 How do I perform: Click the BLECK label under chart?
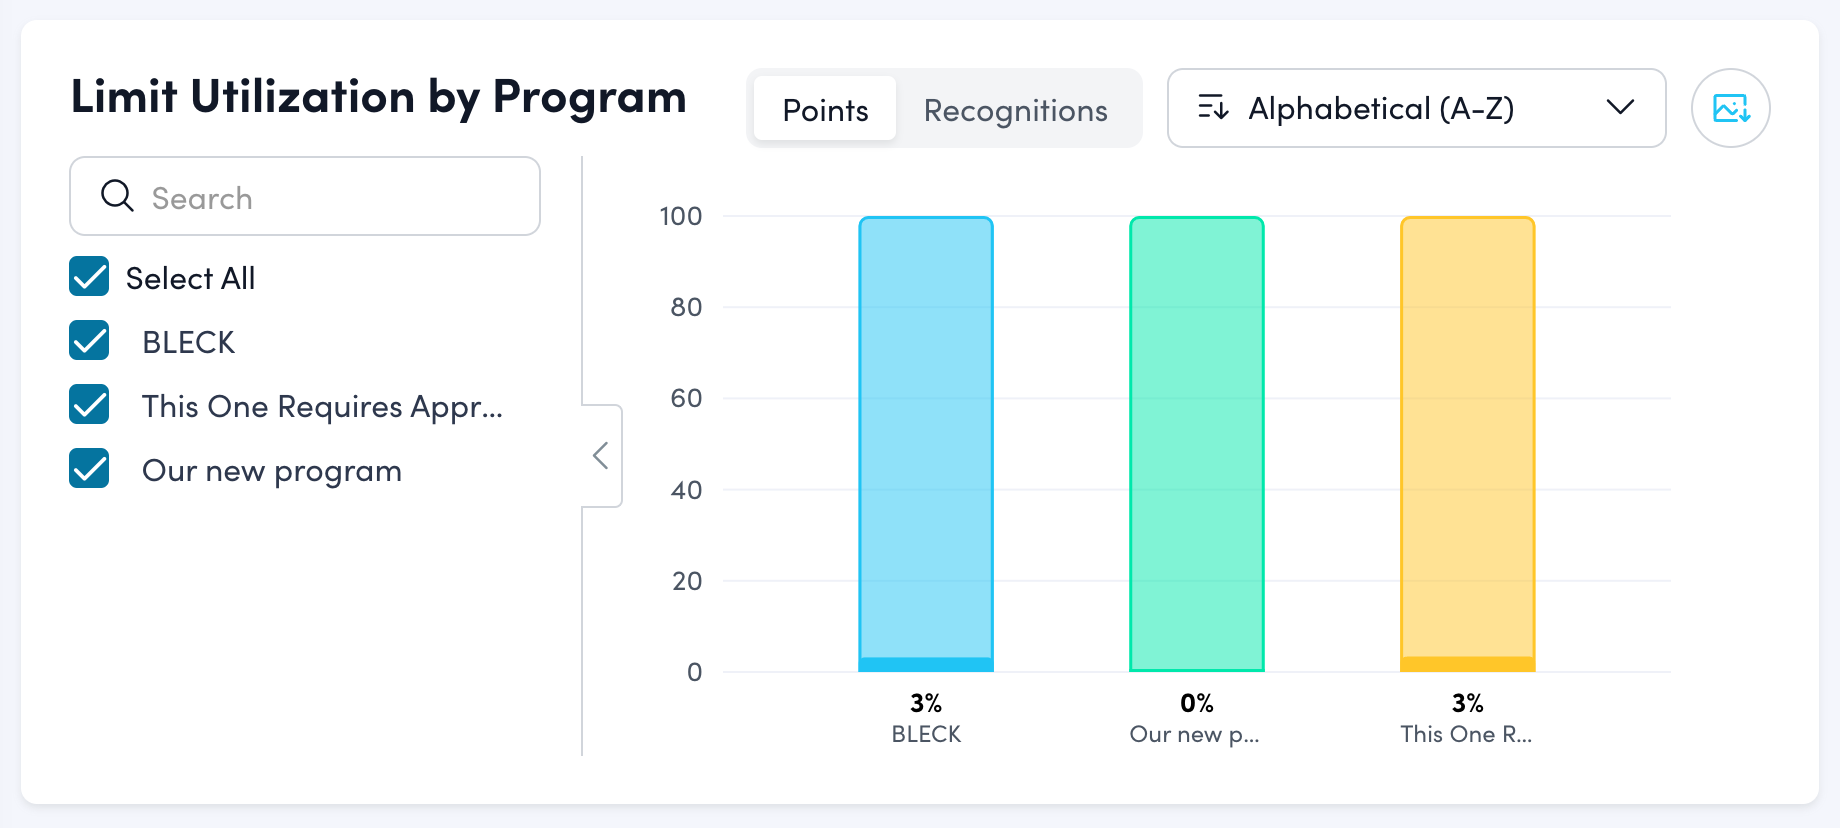pos(926,735)
